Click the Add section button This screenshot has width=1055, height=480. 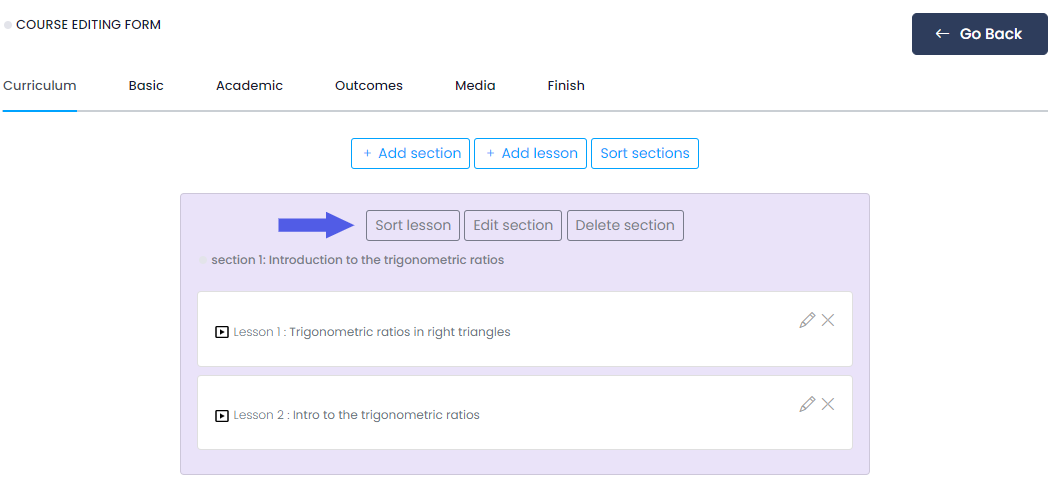click(410, 153)
